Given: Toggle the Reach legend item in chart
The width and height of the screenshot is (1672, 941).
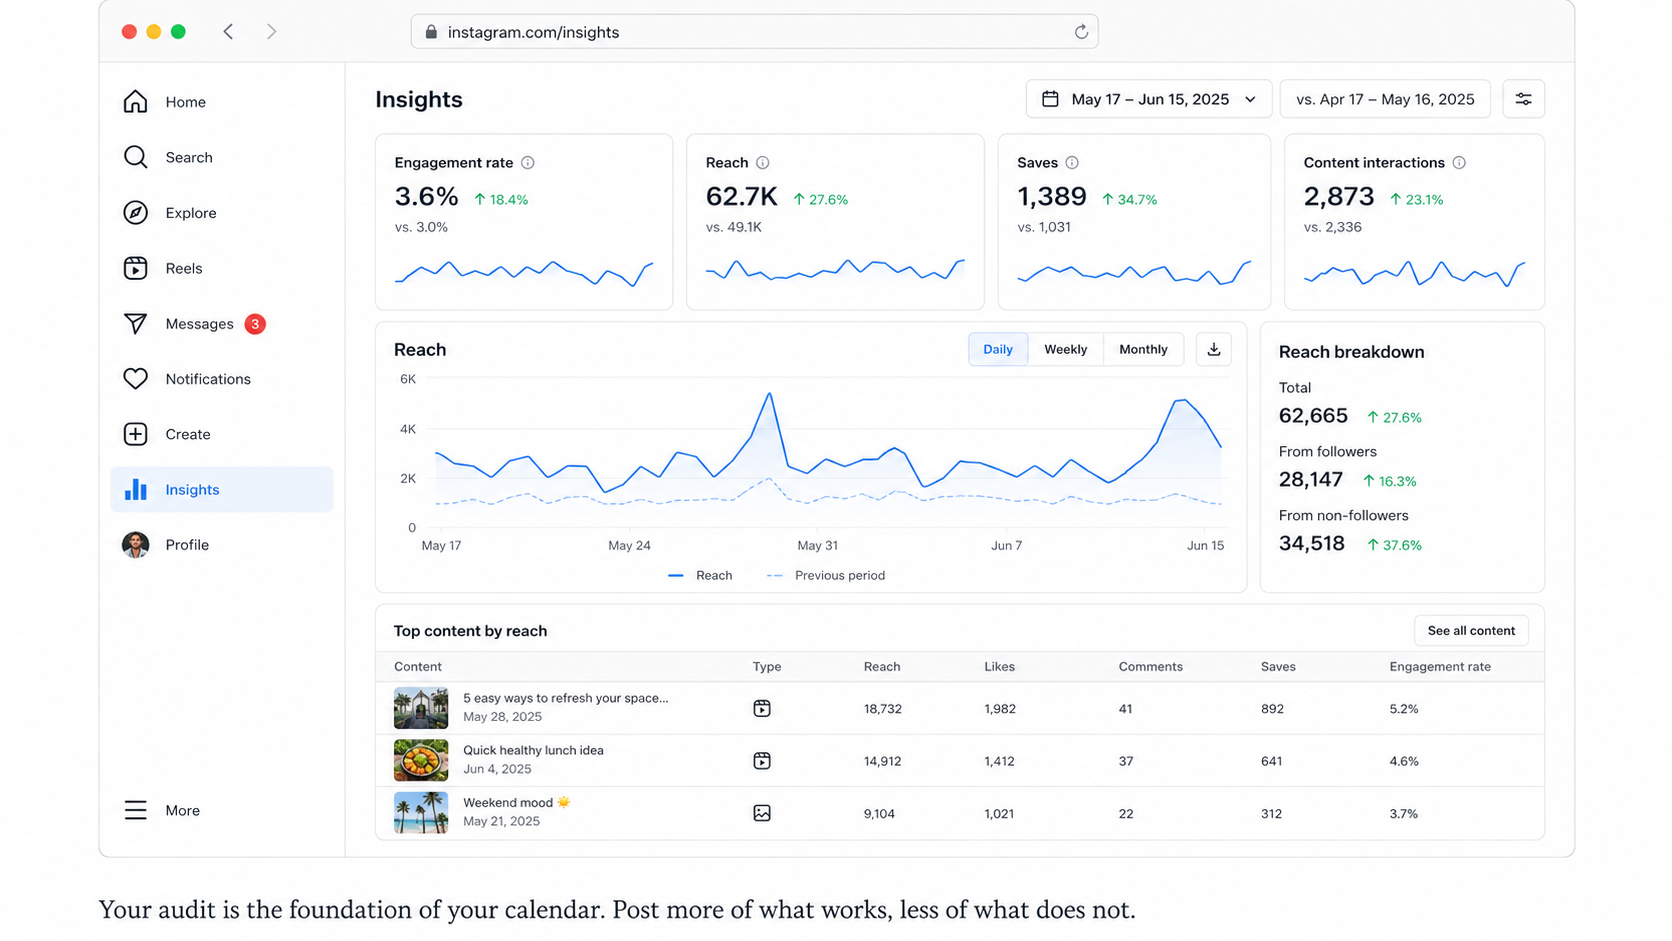Looking at the screenshot, I should (x=700, y=576).
